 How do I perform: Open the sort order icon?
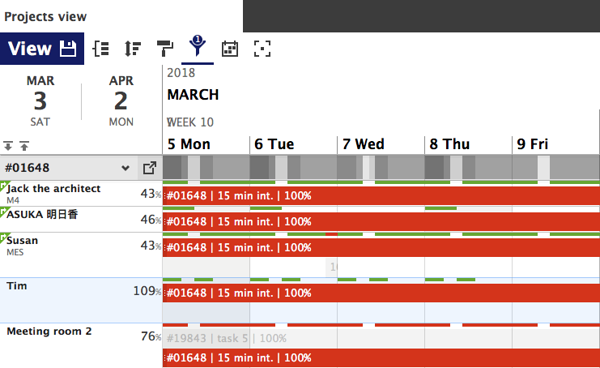coord(133,49)
